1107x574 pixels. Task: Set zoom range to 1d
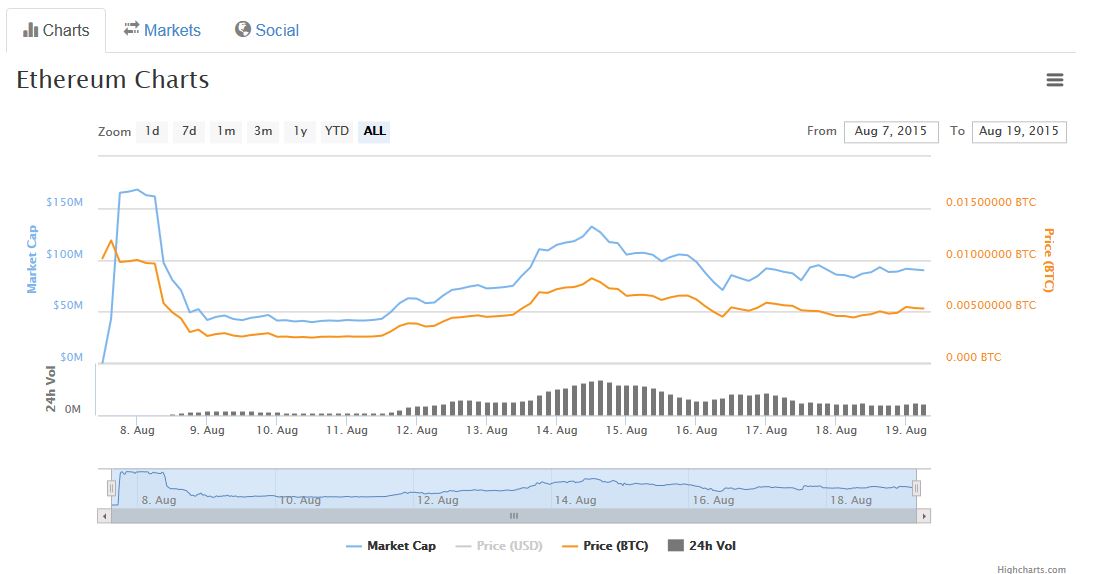point(152,131)
